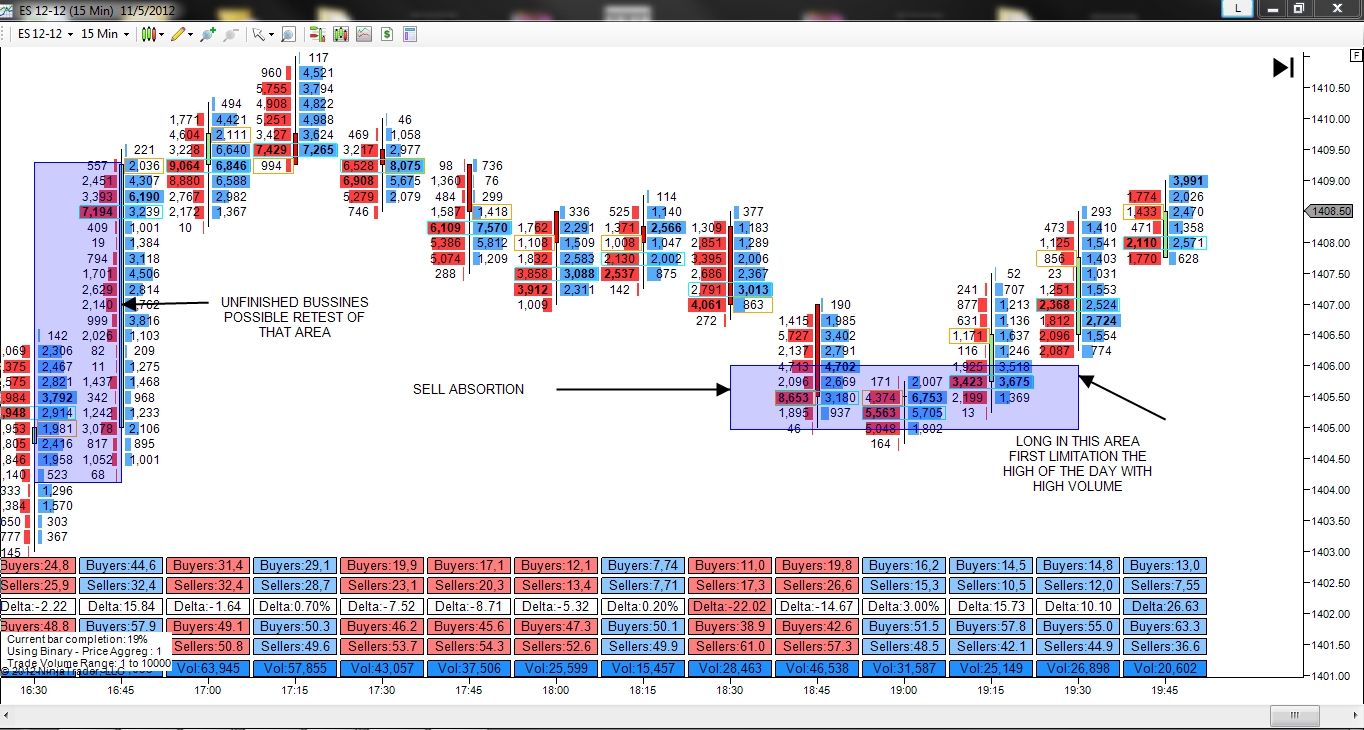Click the 1408.50 current price marker
This screenshot has width=1364, height=730.
1332,211
